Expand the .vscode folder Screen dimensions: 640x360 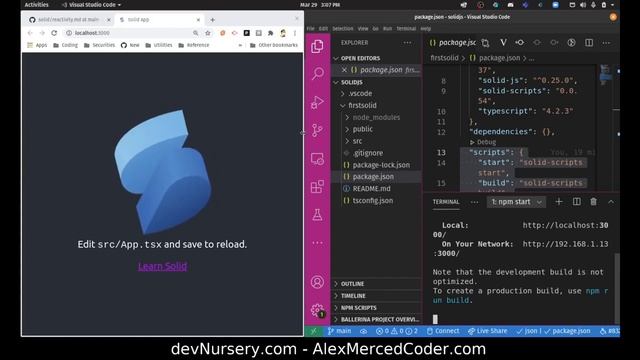360,93
